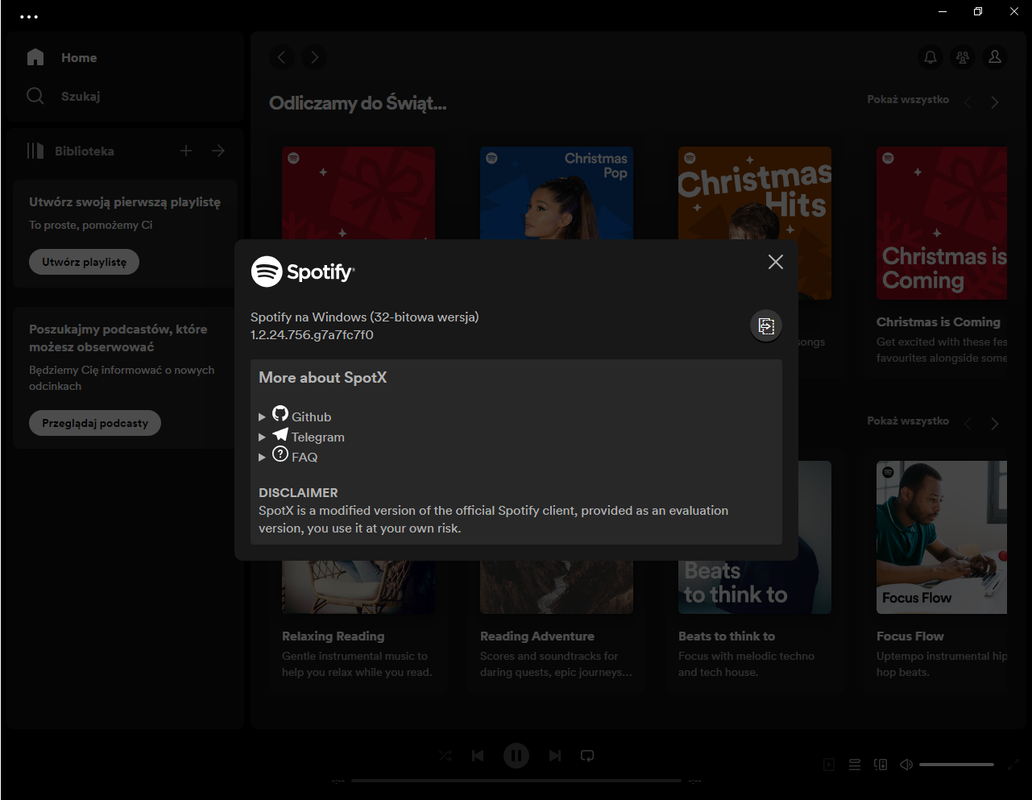Screen dimensions: 1032x800
Task: Next arrow for Odliczamy do Świąt carousel
Action: click(994, 102)
